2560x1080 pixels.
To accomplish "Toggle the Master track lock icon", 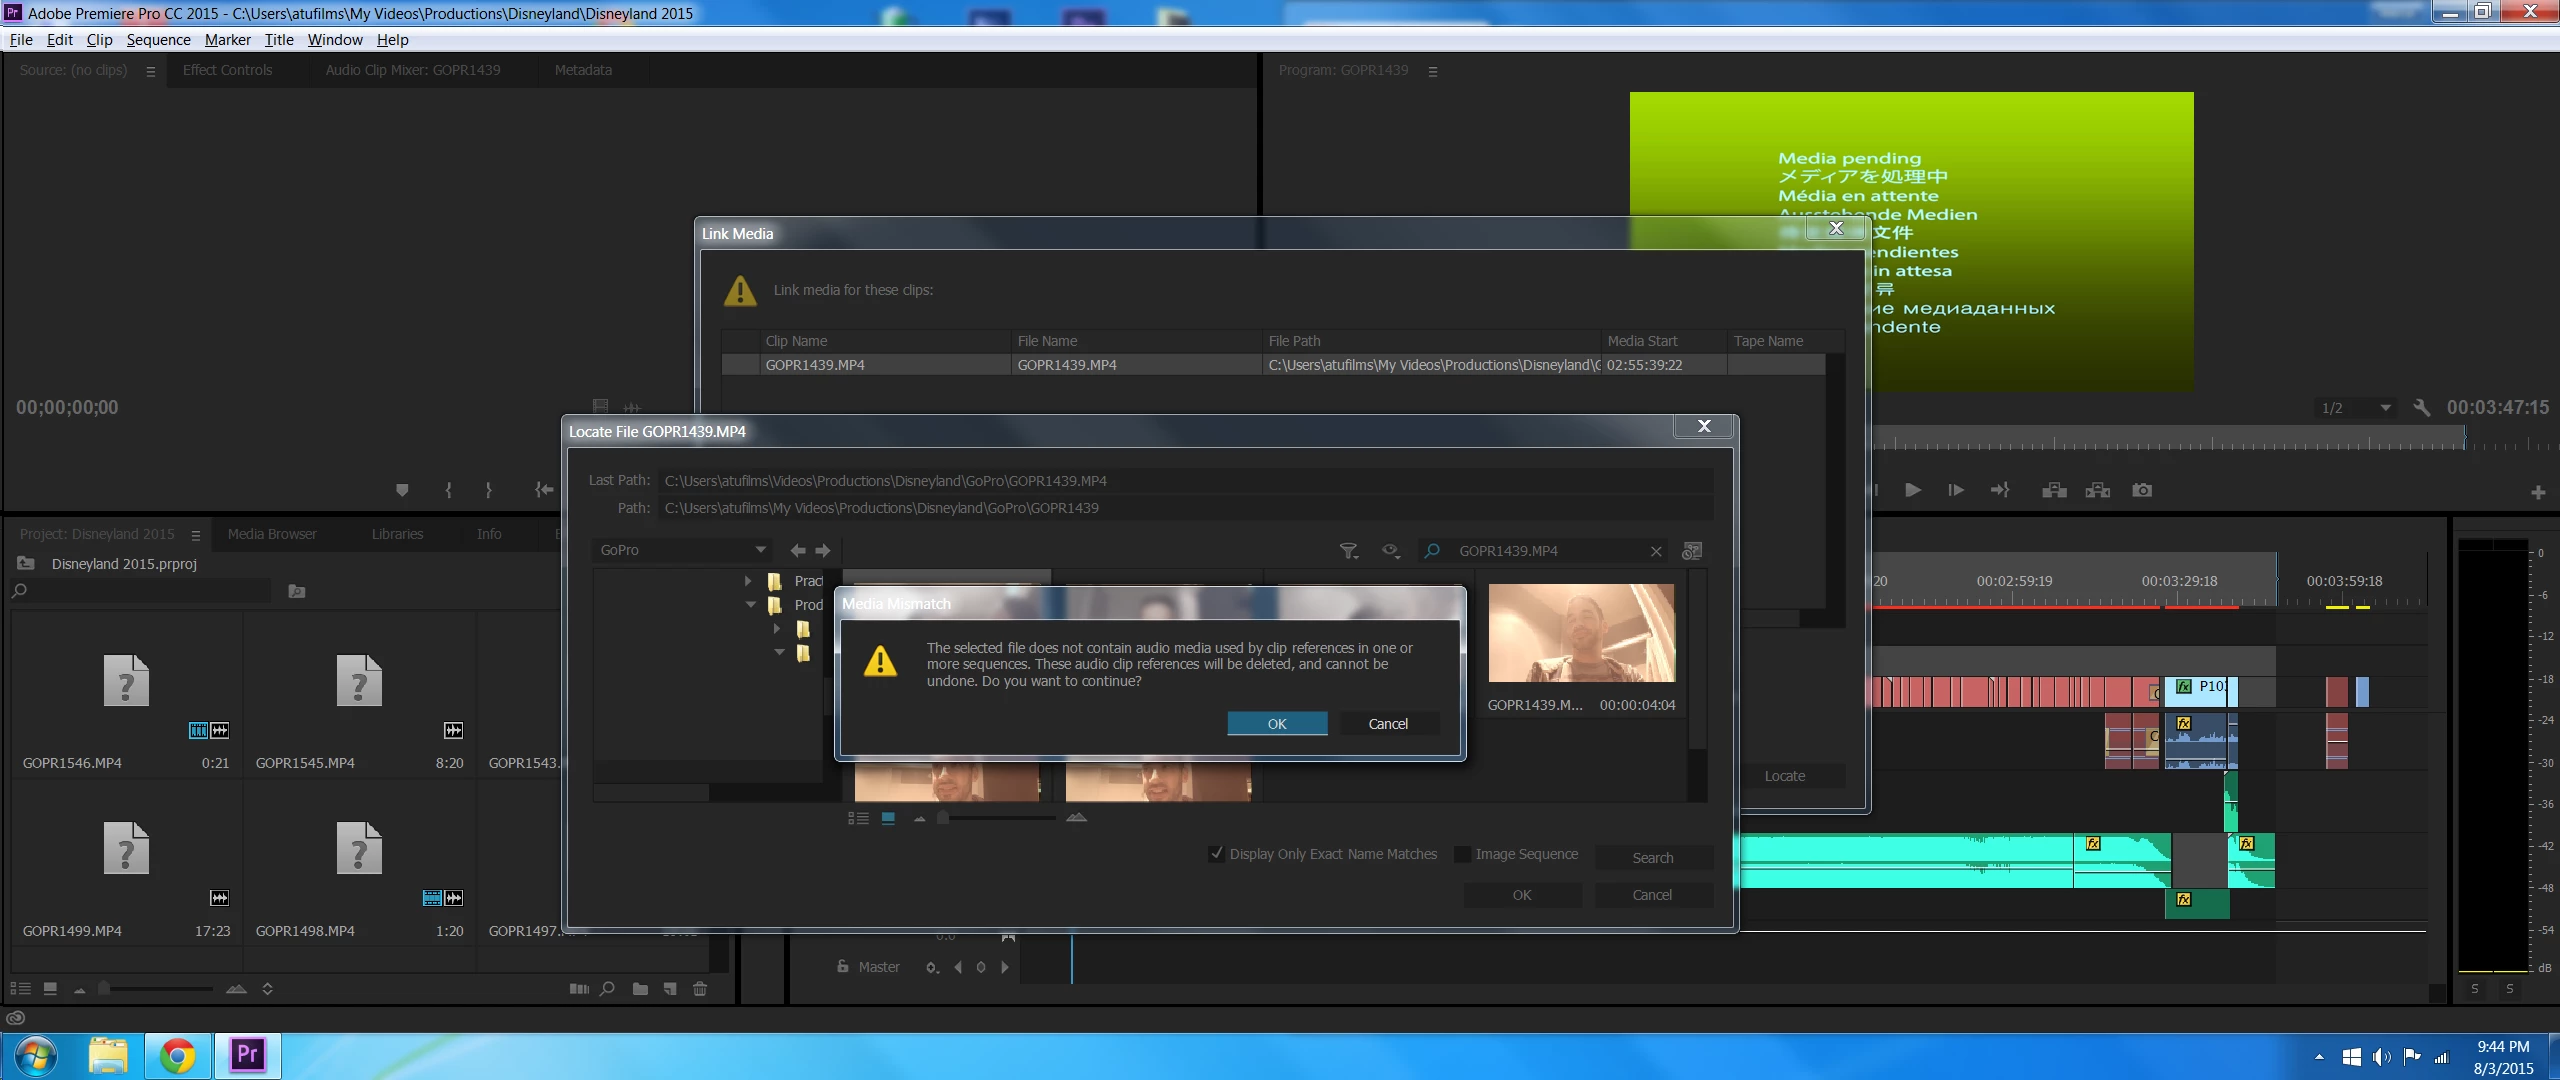I will (843, 967).
